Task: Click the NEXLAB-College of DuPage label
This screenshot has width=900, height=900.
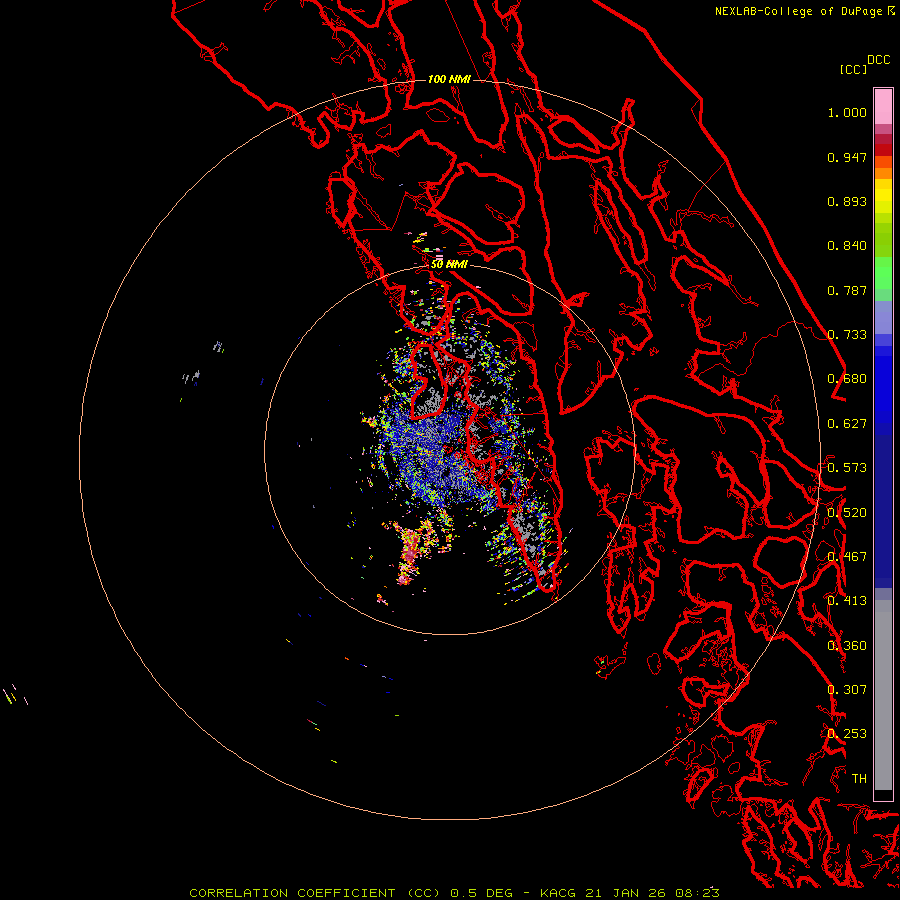Action: click(x=798, y=11)
